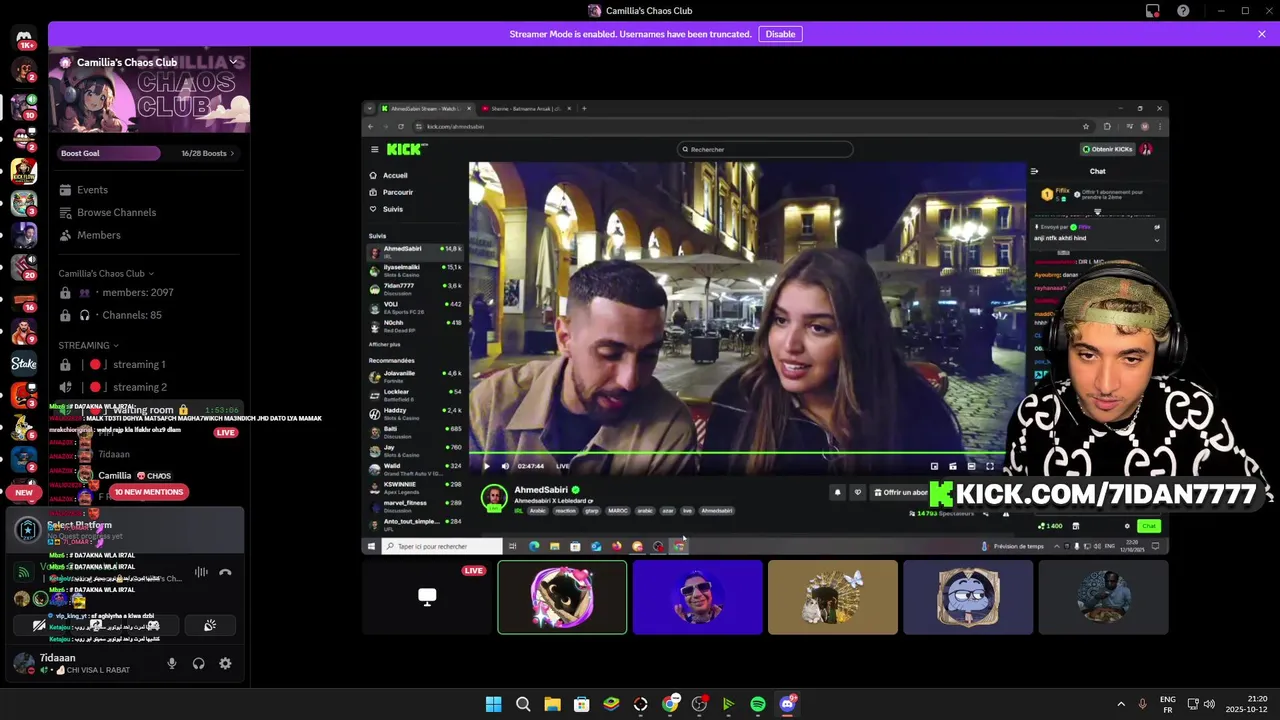Open the Stake server icon
1280x720 pixels.
24,364
